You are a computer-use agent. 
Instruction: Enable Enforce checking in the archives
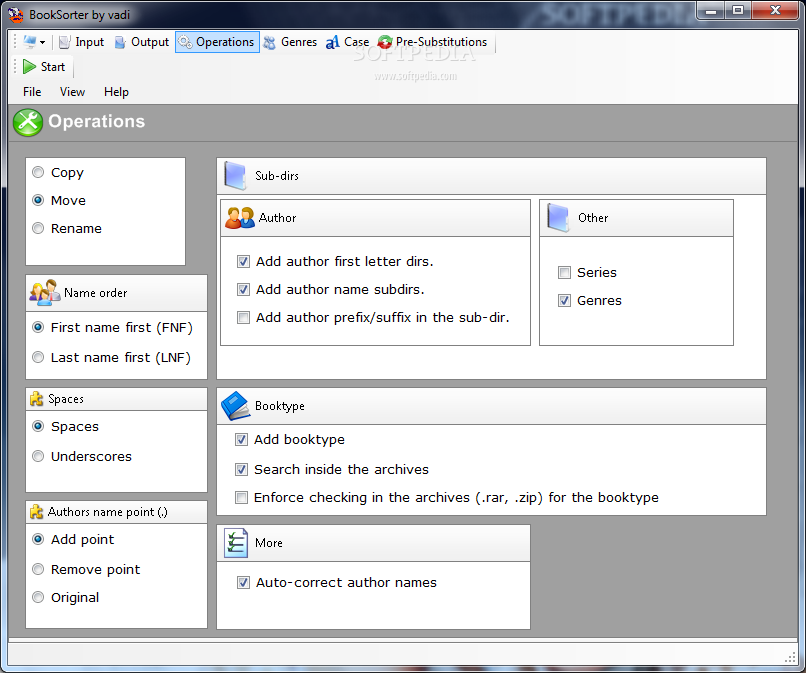pyautogui.click(x=241, y=498)
